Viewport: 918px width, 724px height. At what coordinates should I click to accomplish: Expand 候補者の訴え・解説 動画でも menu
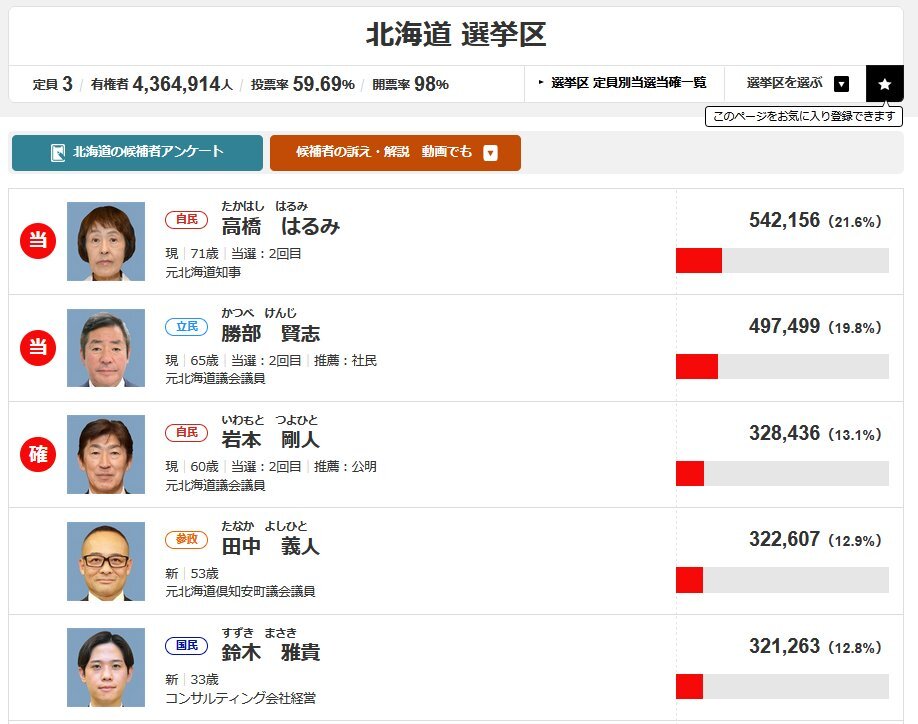[x=395, y=153]
